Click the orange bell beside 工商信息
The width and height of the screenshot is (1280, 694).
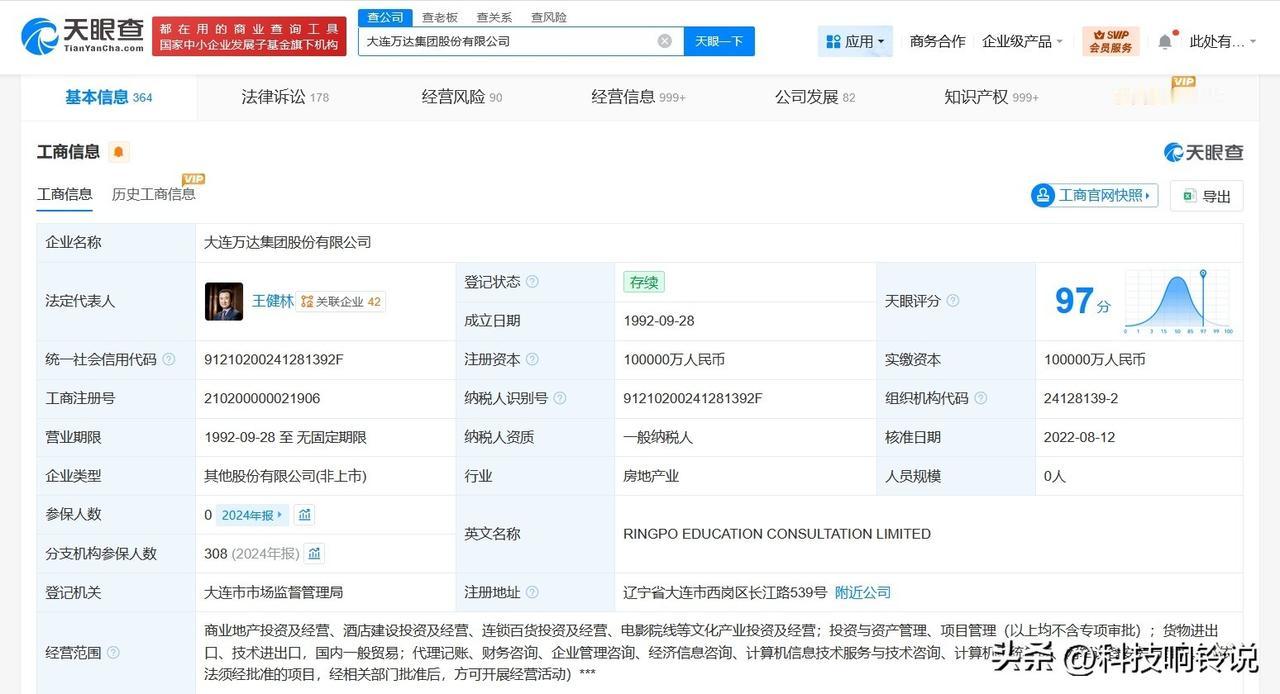click(x=118, y=152)
